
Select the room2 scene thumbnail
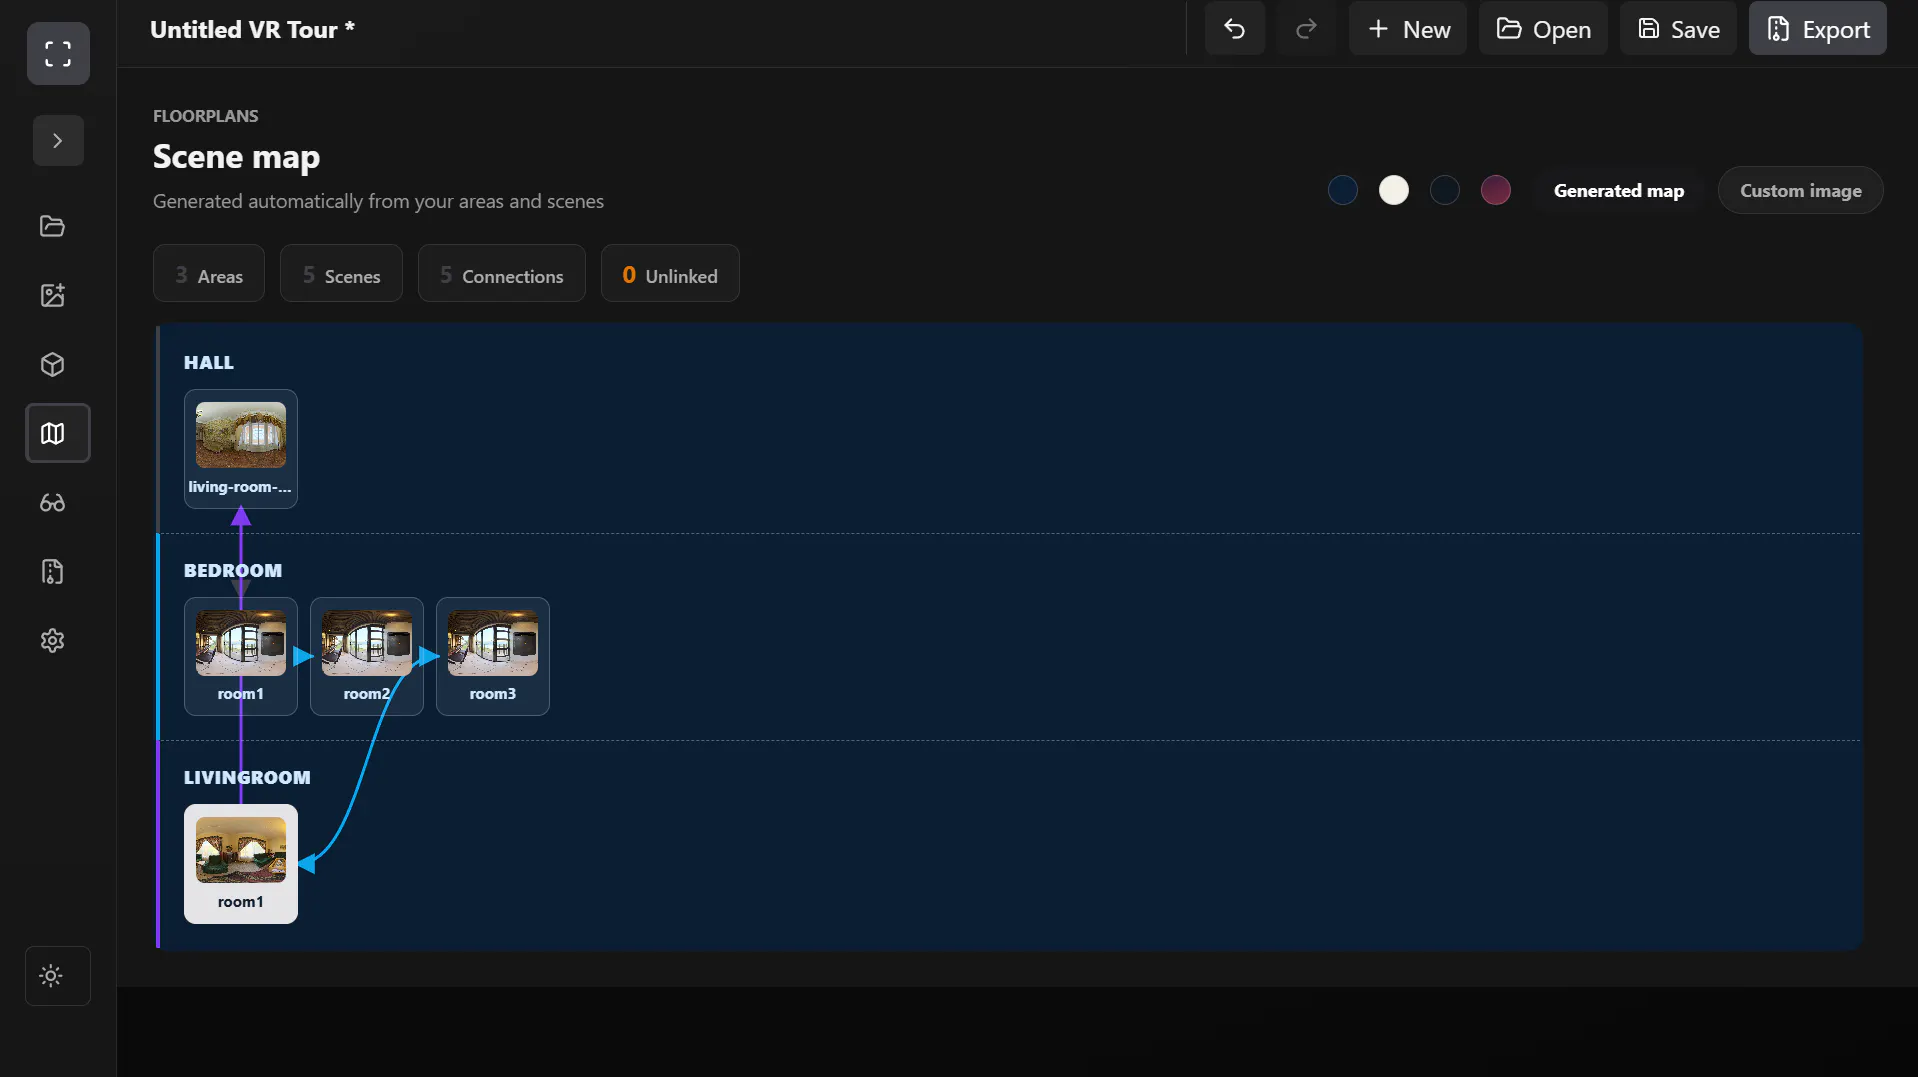pyautogui.click(x=367, y=643)
